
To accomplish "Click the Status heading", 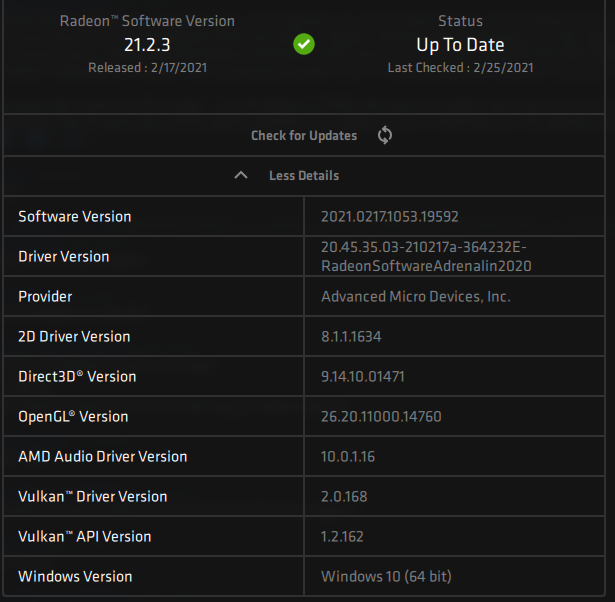I will 460,21.
